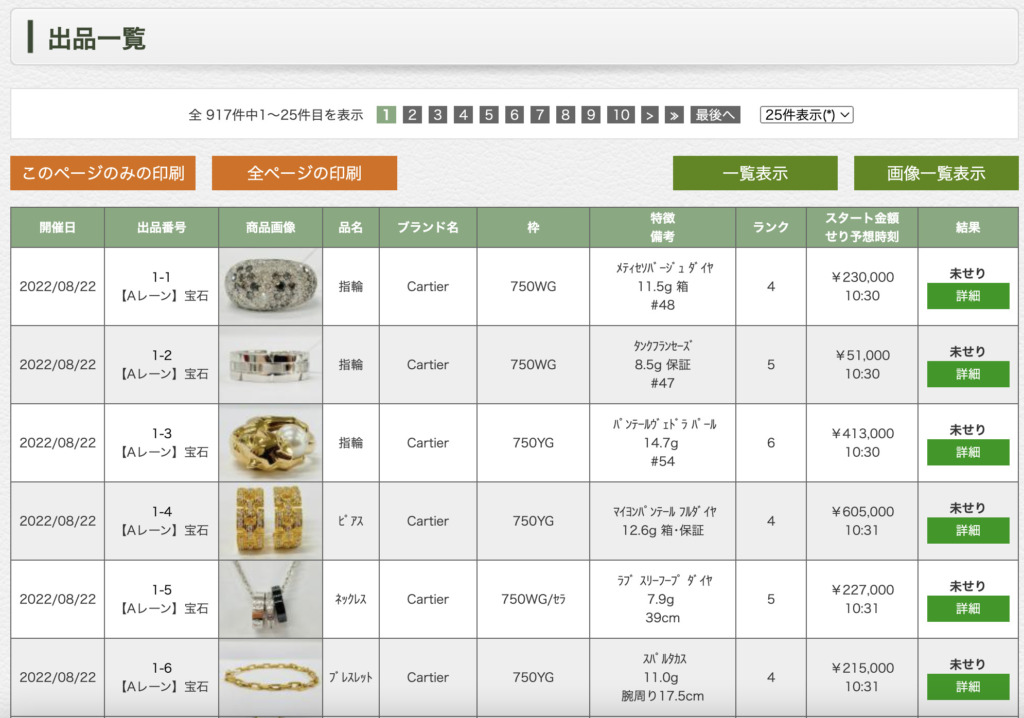Click the single arrow next-page button

coord(649,115)
